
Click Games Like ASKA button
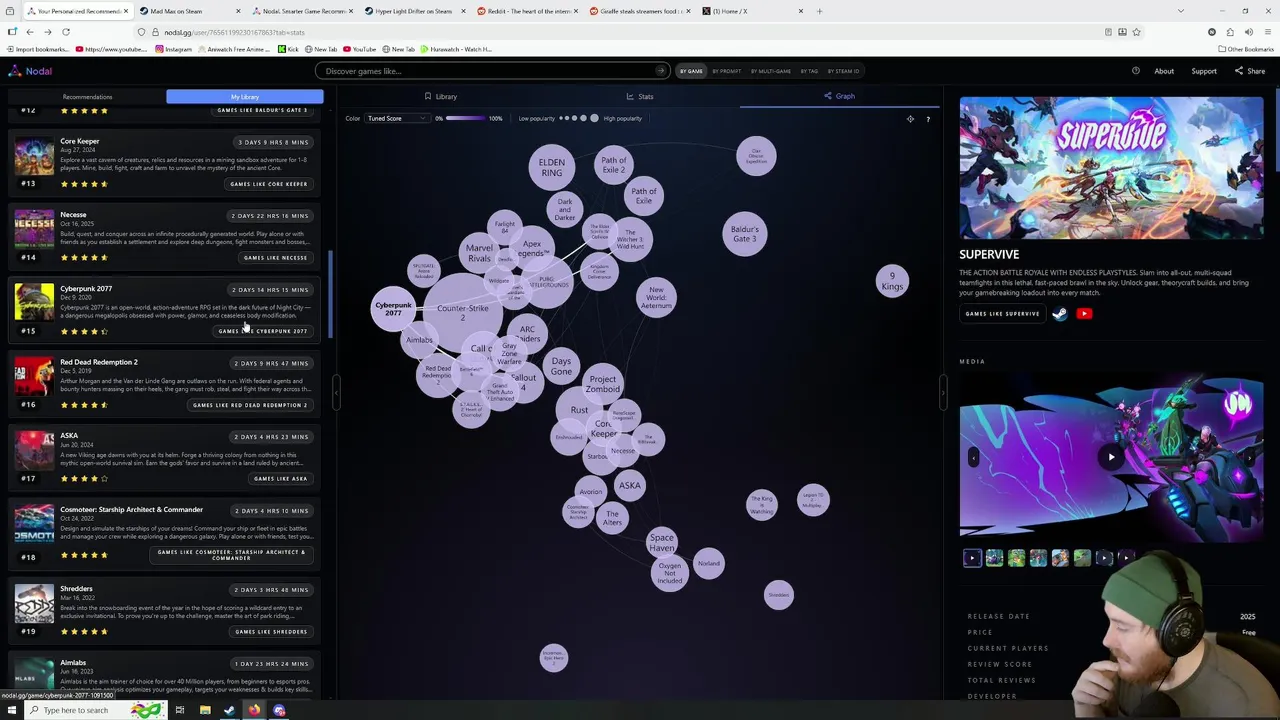click(x=280, y=479)
